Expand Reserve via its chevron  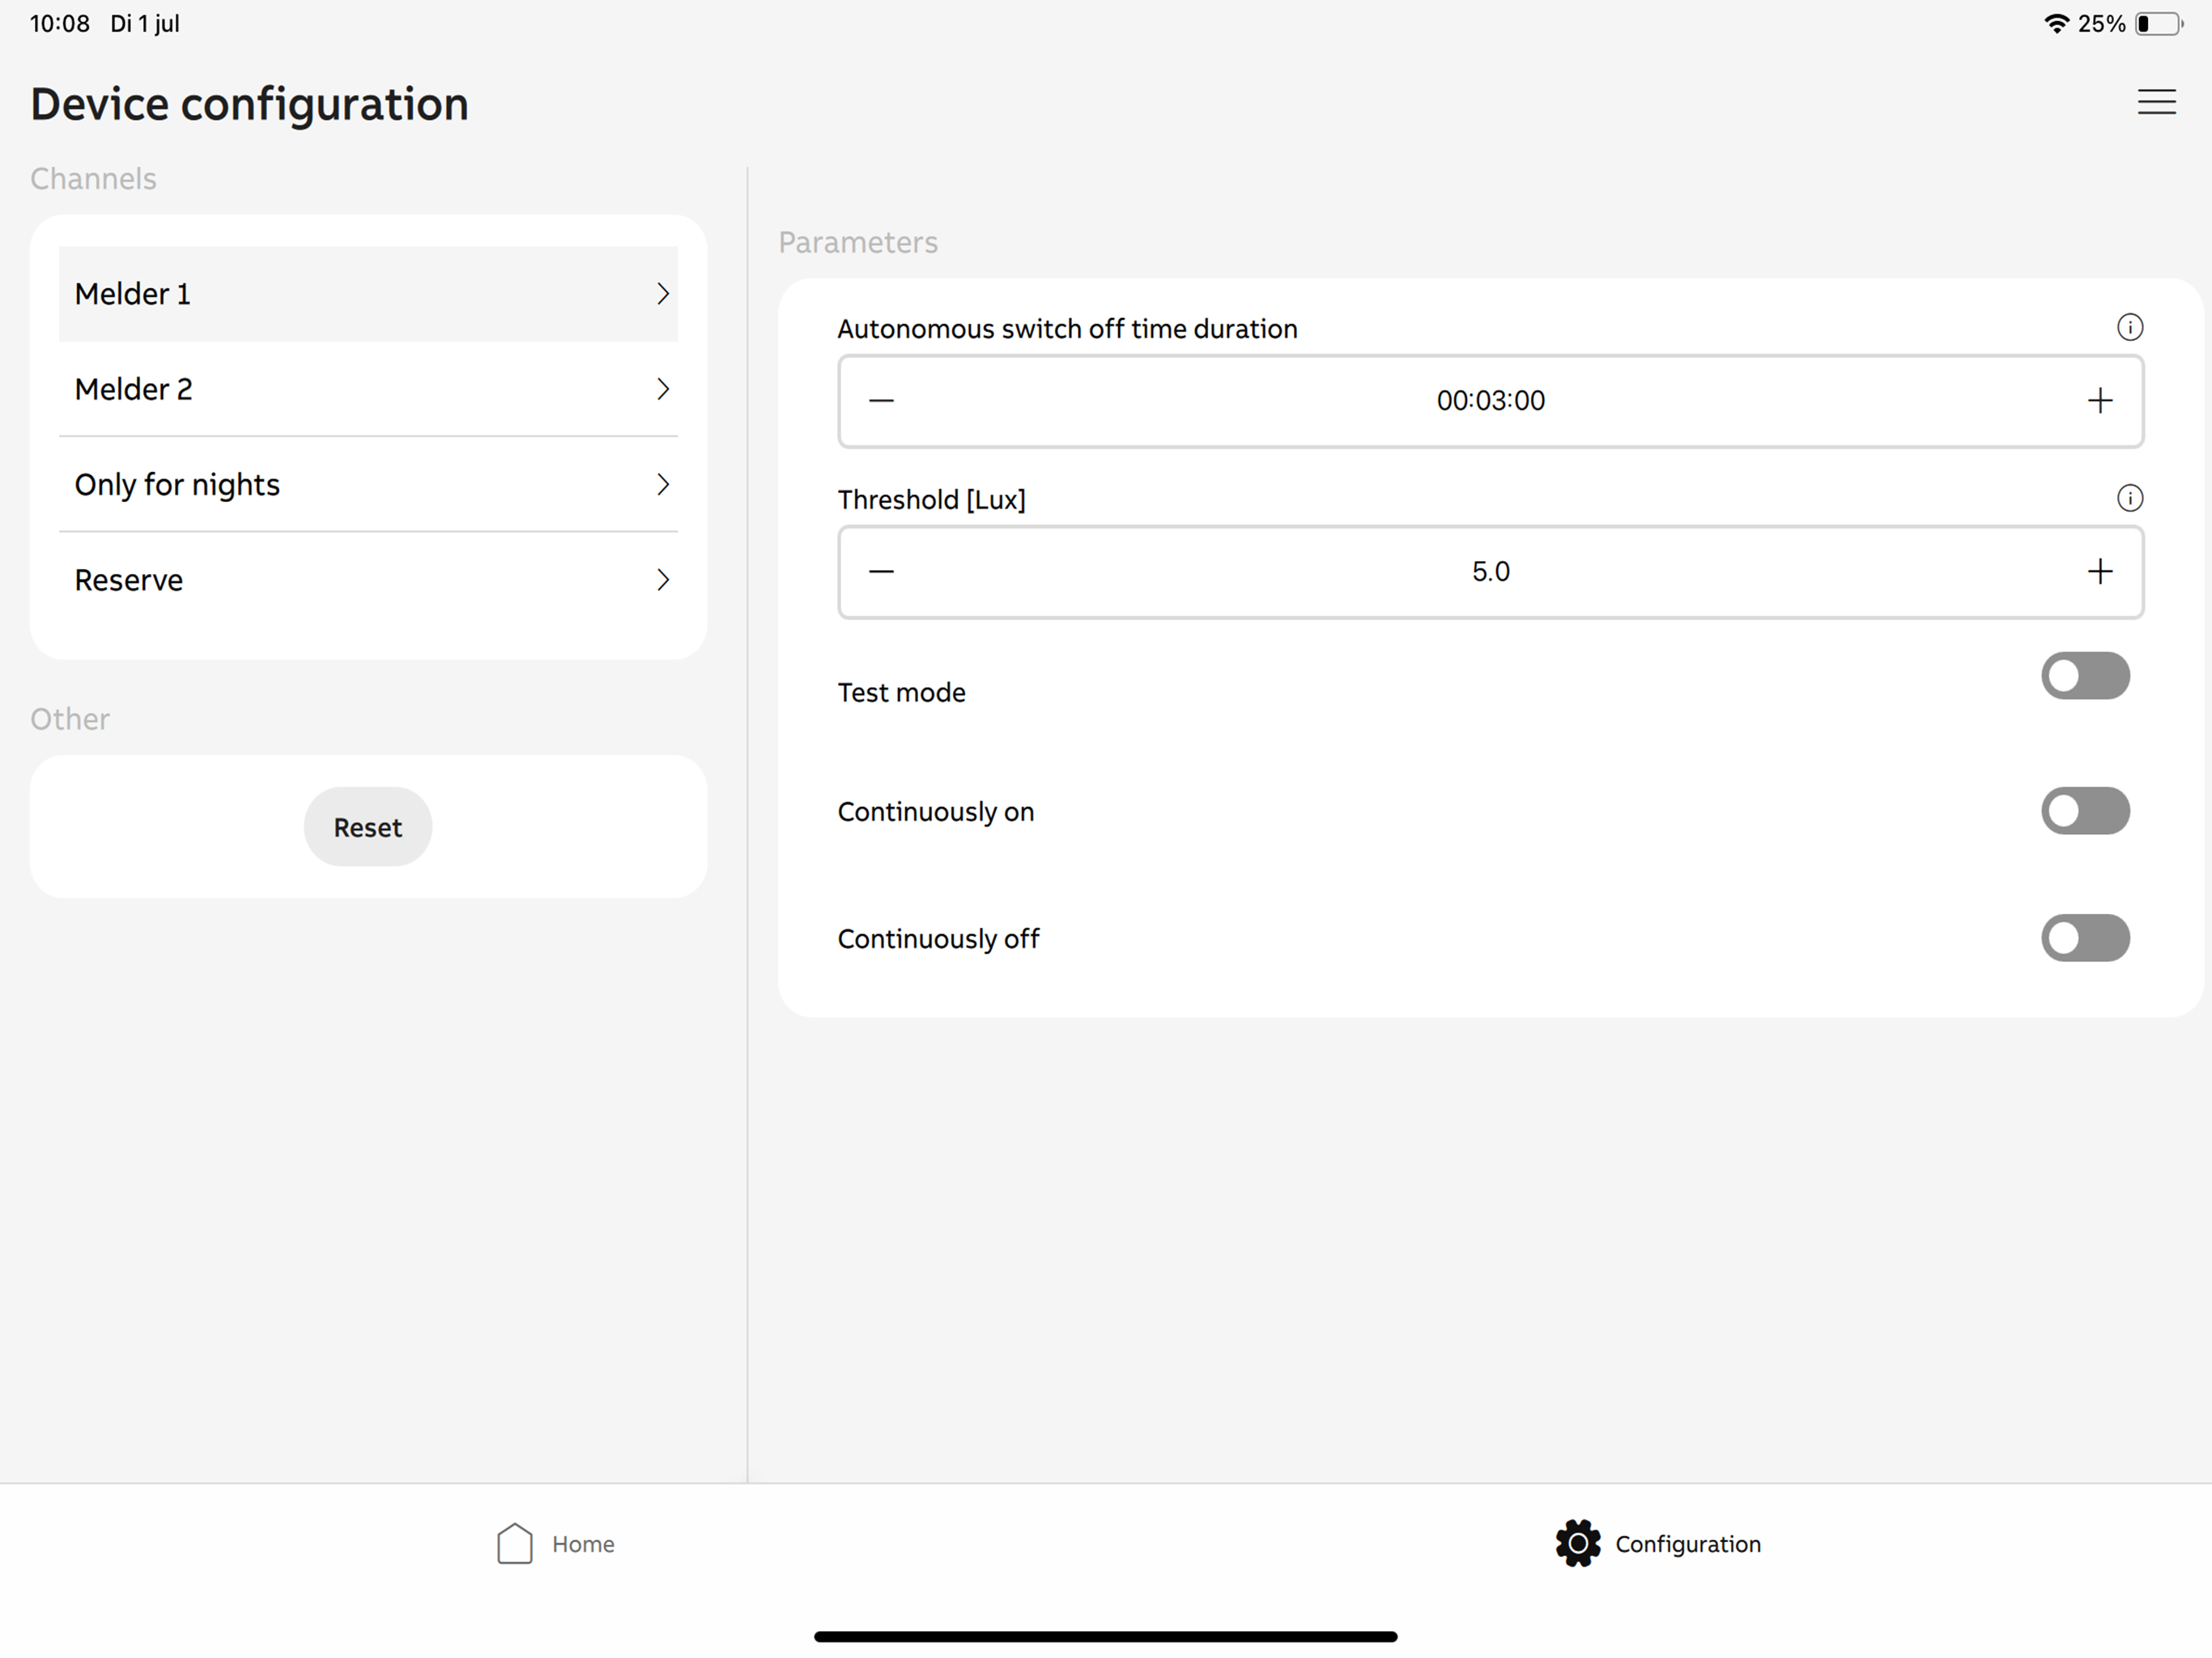coord(662,580)
